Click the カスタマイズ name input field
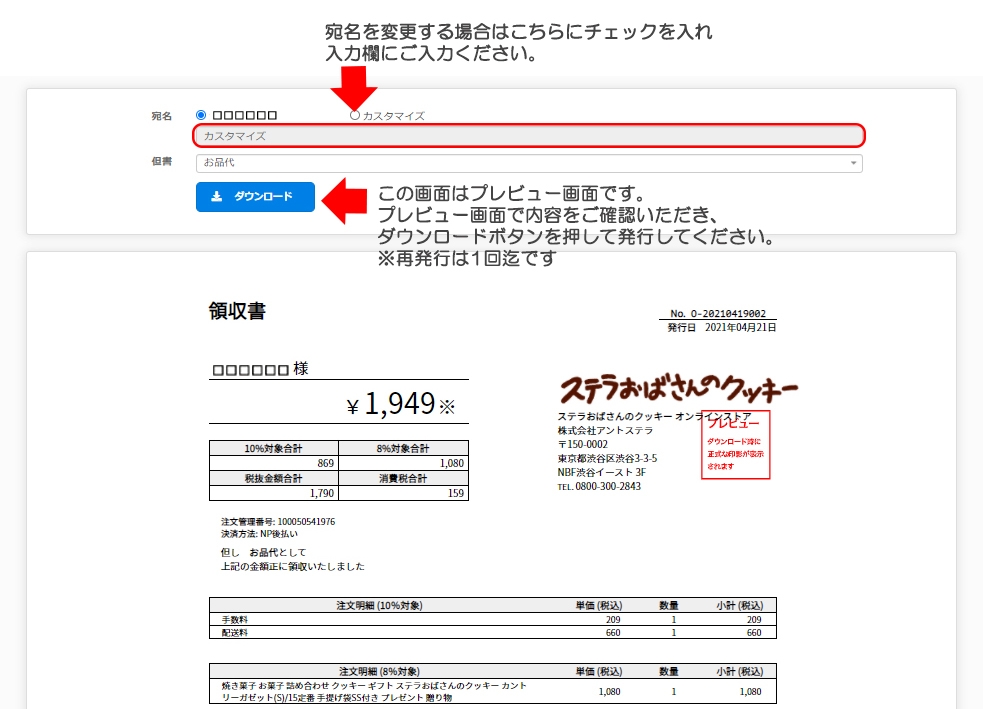The image size is (983, 709). 528,136
